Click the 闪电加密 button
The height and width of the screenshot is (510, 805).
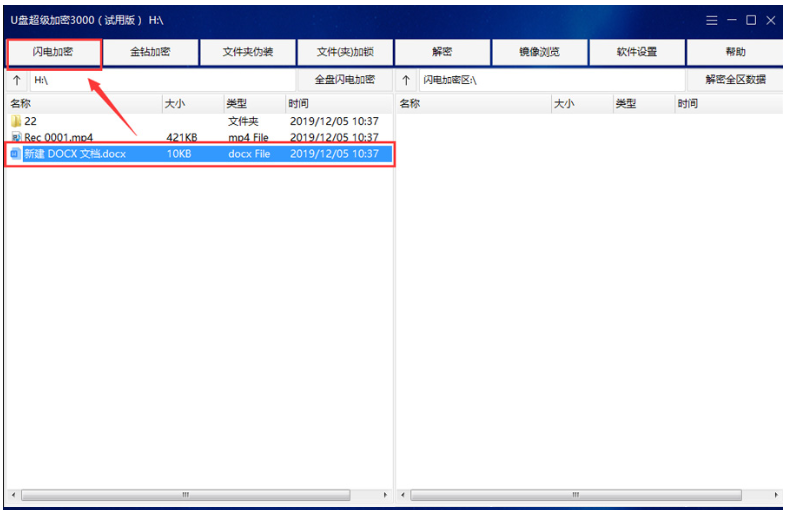[x=53, y=52]
